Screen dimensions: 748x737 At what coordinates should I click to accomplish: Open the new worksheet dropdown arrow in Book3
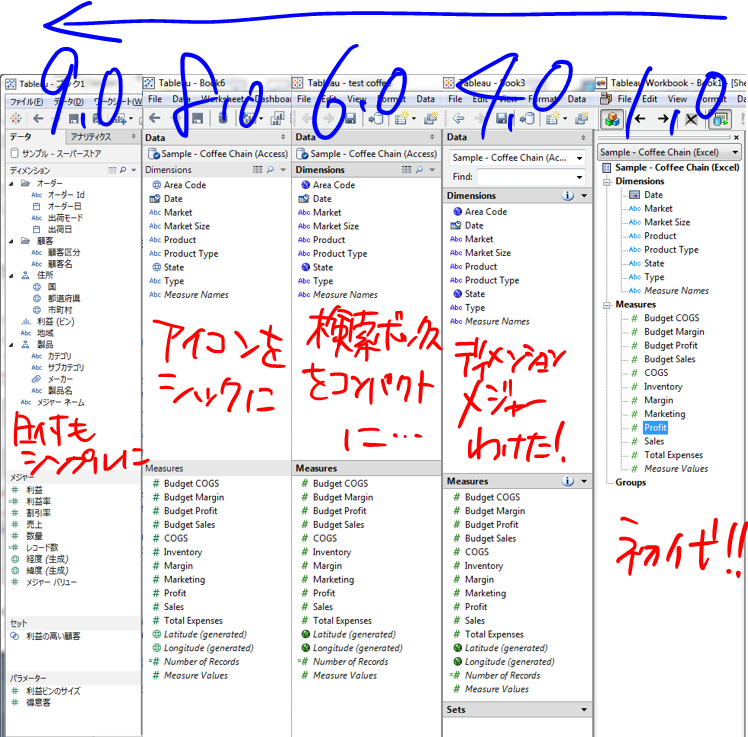tap(565, 118)
